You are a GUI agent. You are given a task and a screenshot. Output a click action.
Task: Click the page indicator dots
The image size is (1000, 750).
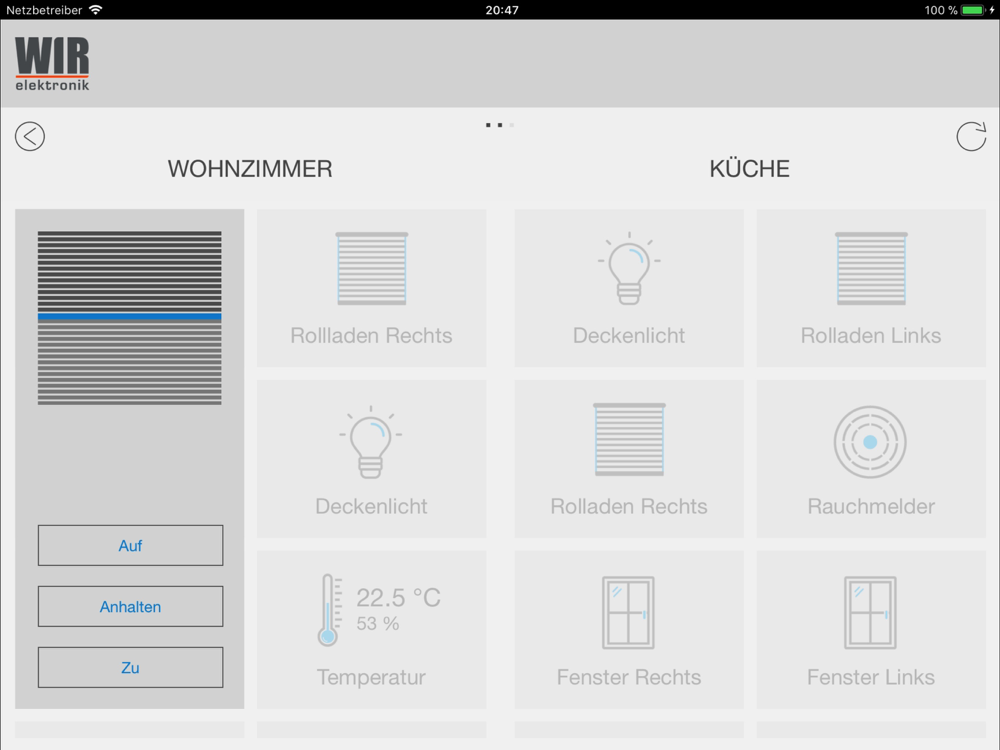click(x=499, y=125)
